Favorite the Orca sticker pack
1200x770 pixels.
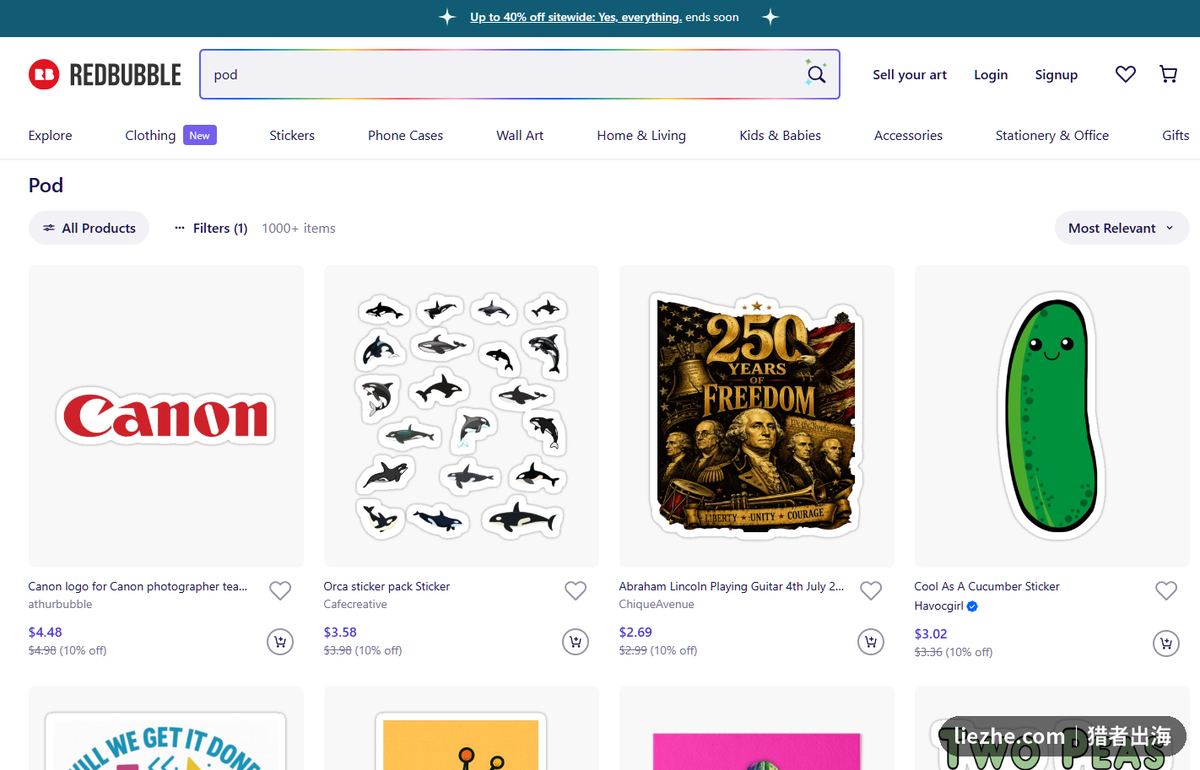point(576,591)
